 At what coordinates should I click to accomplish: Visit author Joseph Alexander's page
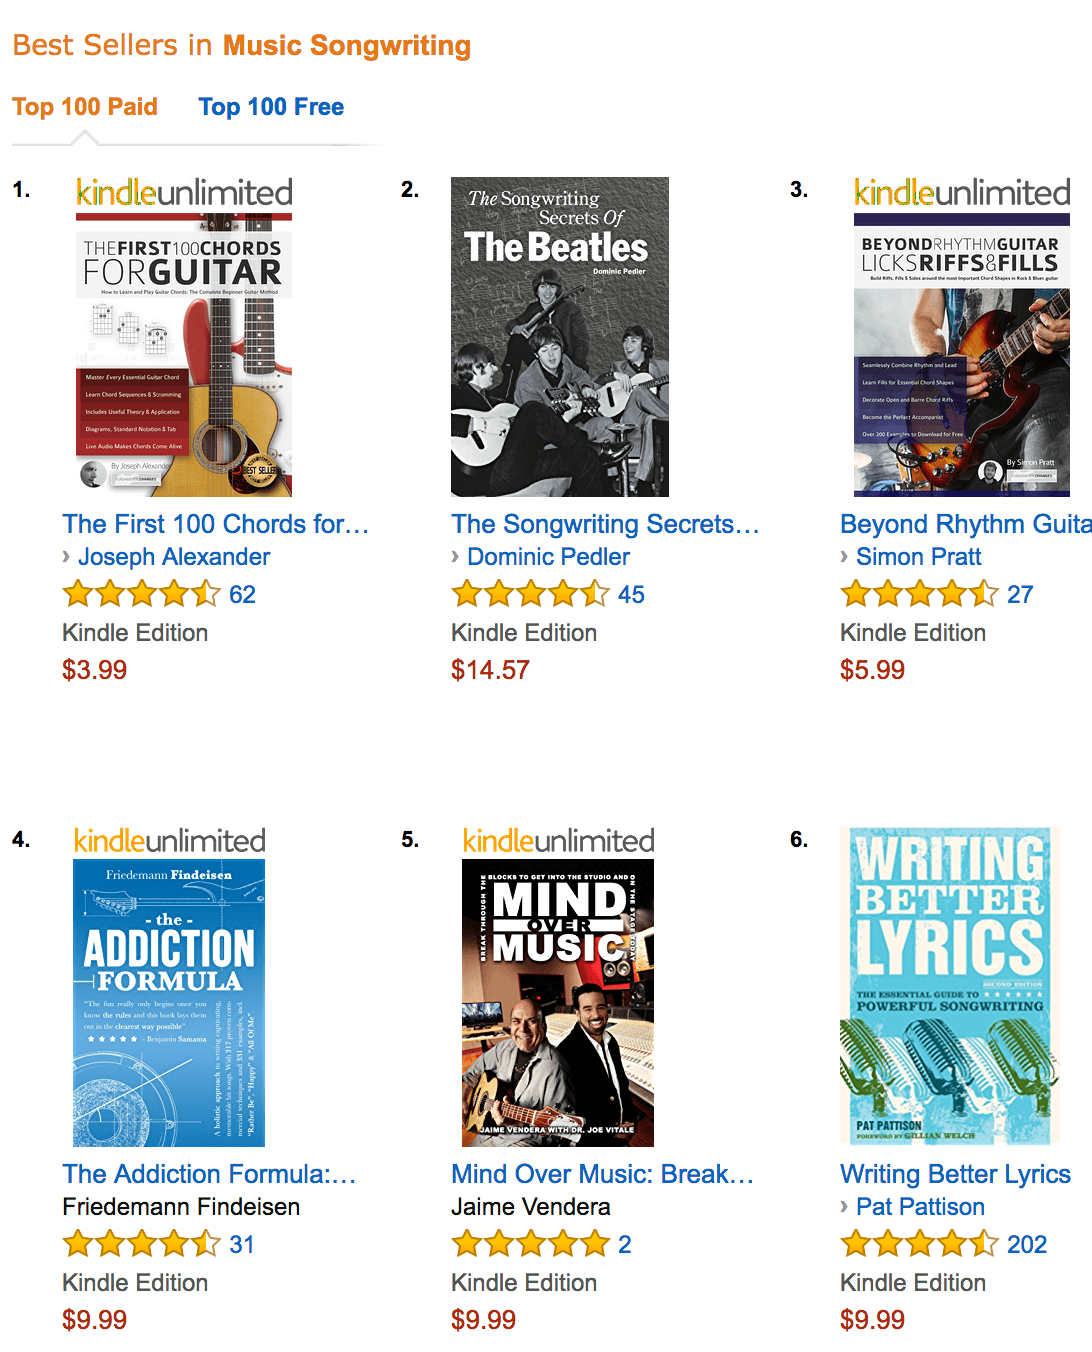click(174, 557)
